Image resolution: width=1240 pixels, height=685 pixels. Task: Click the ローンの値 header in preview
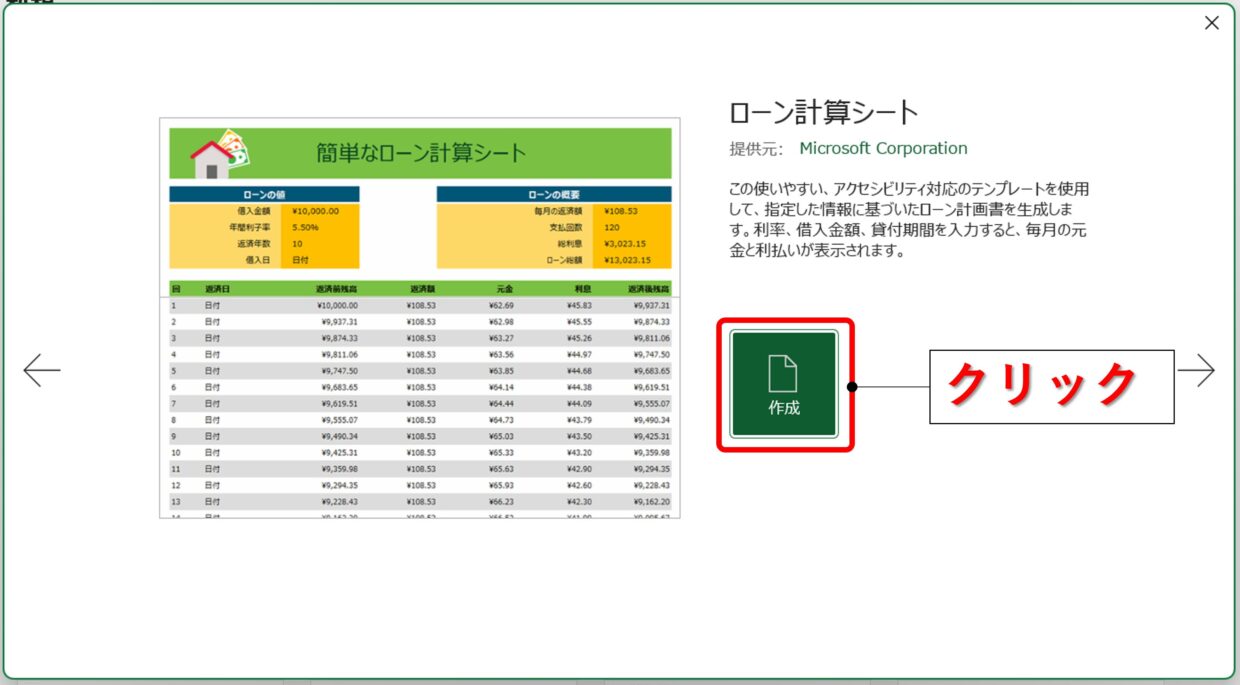coord(264,195)
